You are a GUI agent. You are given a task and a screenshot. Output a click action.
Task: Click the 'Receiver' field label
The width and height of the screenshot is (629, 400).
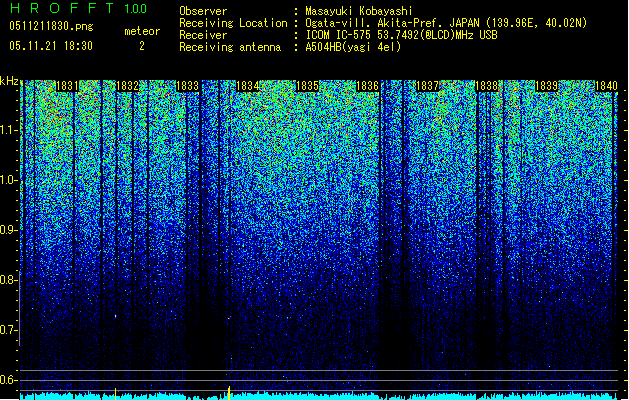click(x=203, y=35)
